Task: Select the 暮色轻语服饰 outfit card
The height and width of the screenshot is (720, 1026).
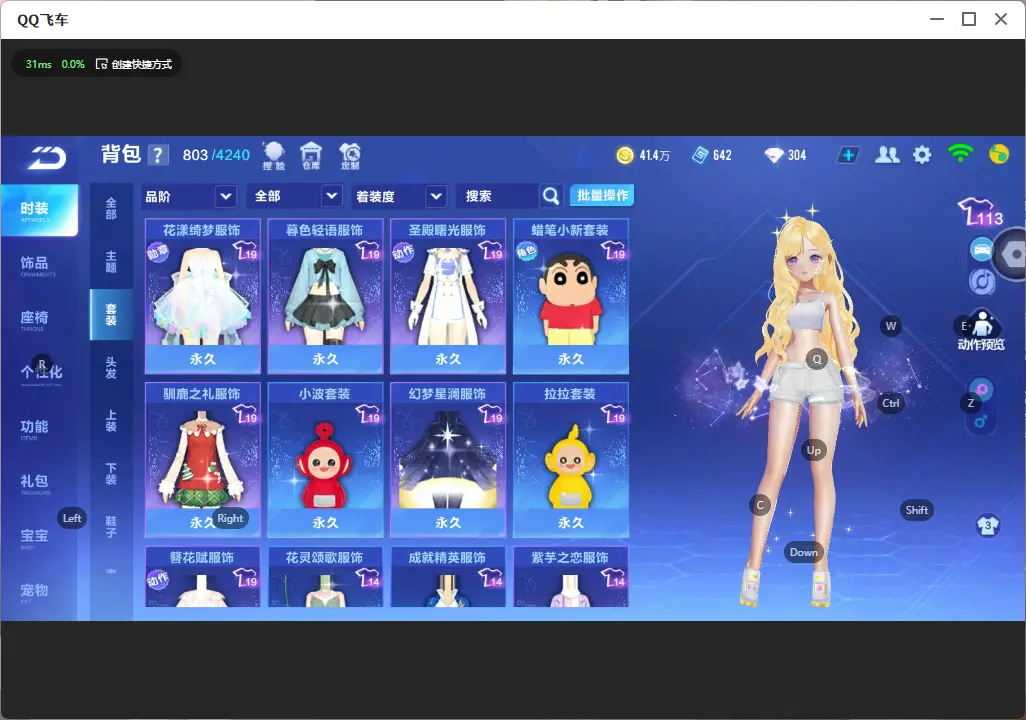Action: 325,296
